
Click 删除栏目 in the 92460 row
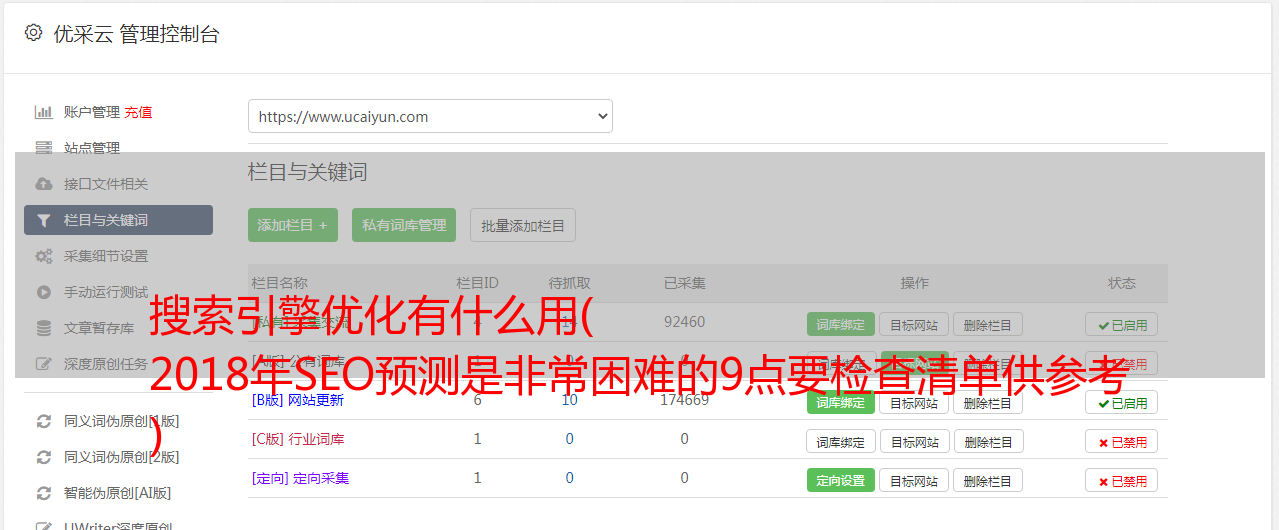(x=987, y=324)
